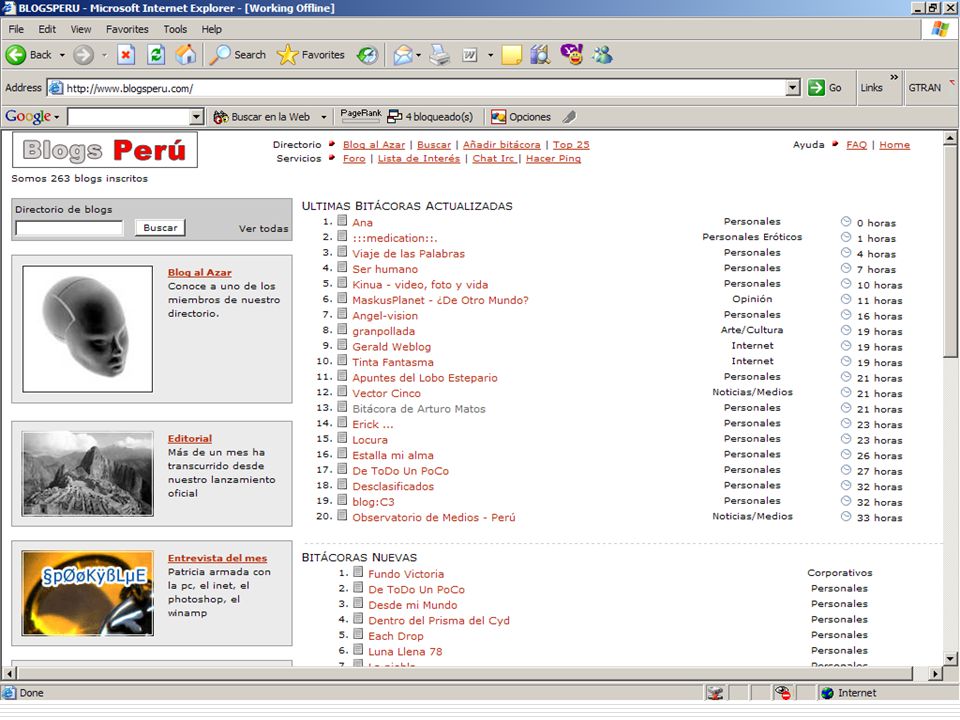
Task: Open the File menu
Action: coord(16,29)
